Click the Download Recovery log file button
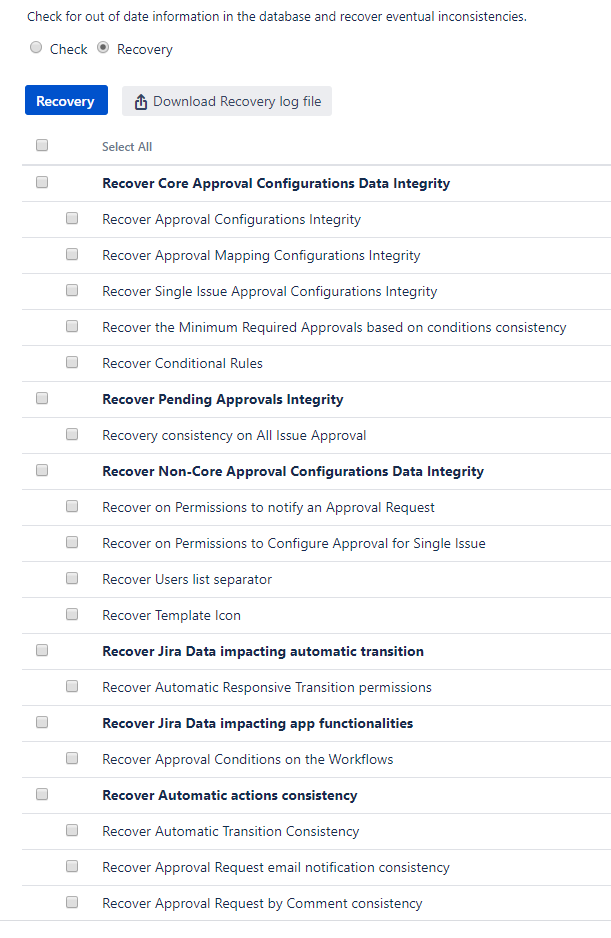The image size is (611, 938). (x=227, y=101)
